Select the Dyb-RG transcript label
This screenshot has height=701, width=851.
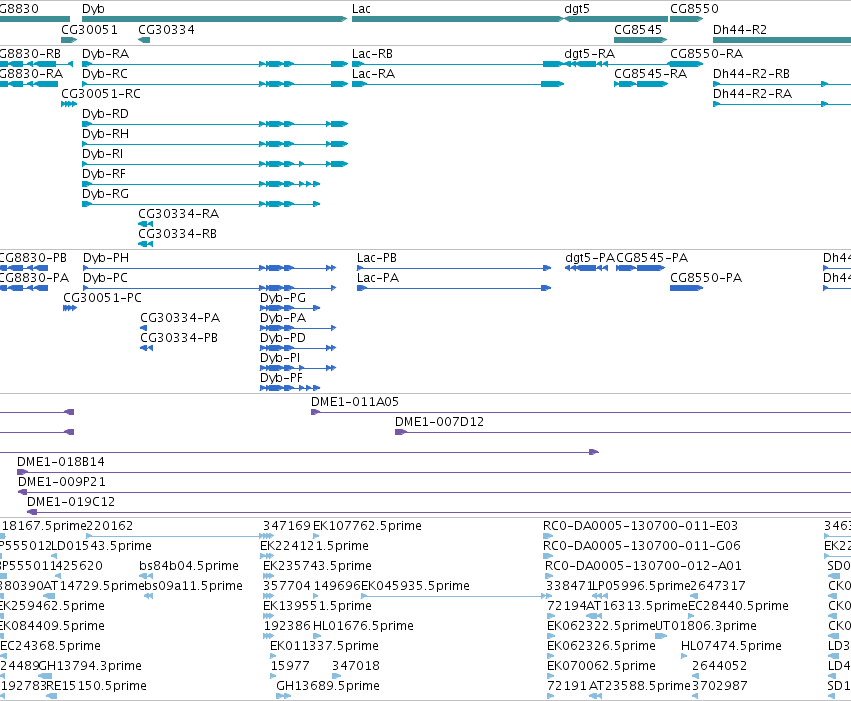click(x=105, y=194)
